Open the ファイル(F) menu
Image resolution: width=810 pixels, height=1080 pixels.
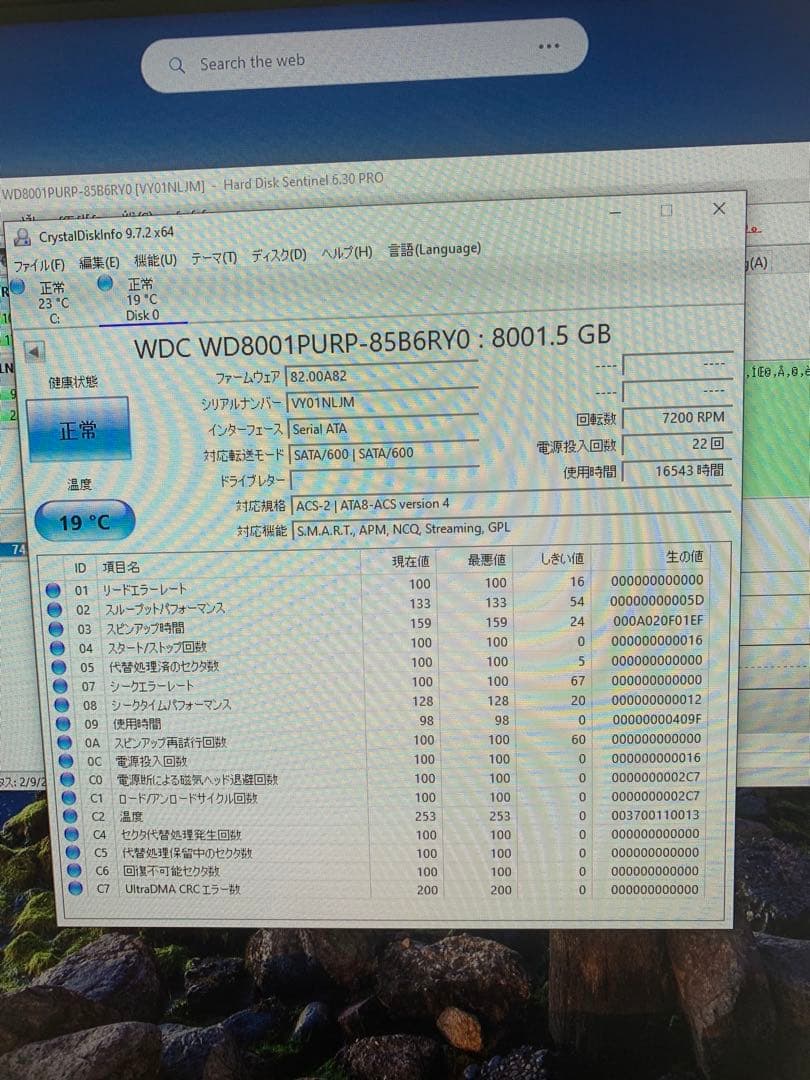click(39, 265)
